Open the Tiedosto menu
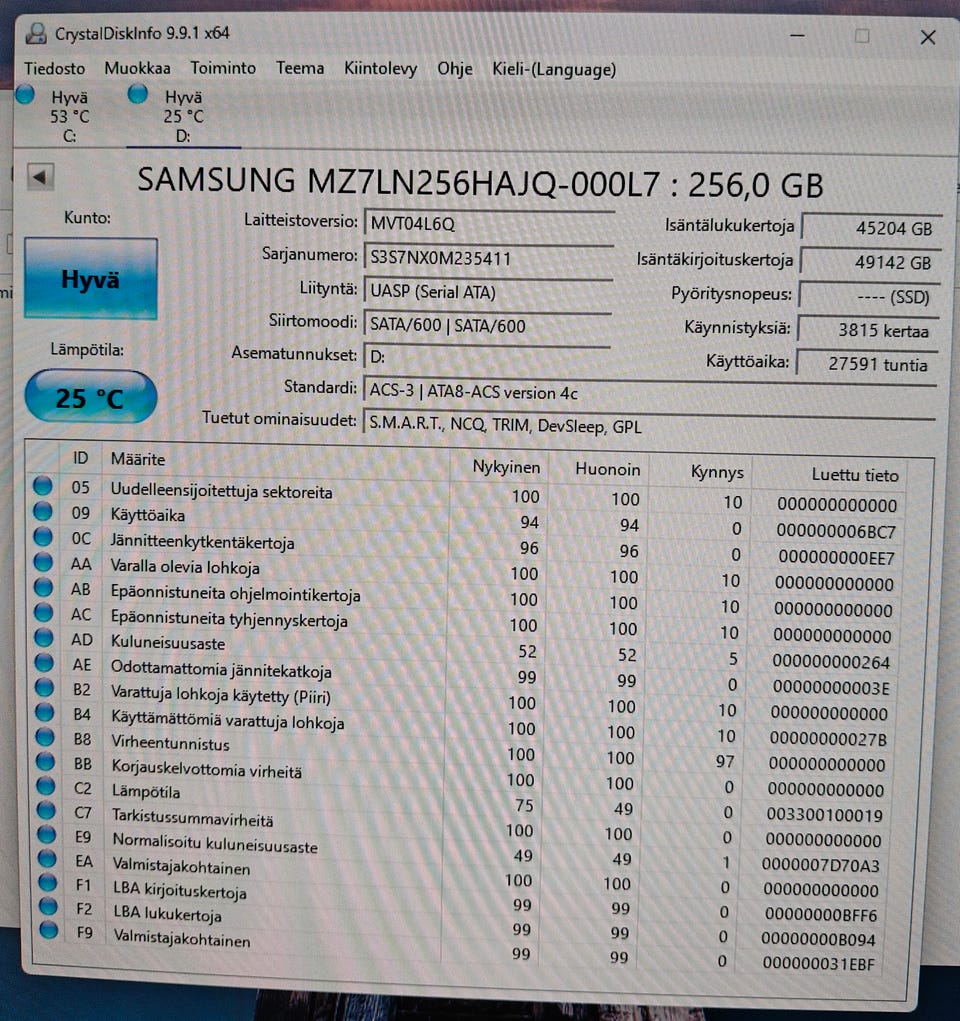 coord(55,68)
